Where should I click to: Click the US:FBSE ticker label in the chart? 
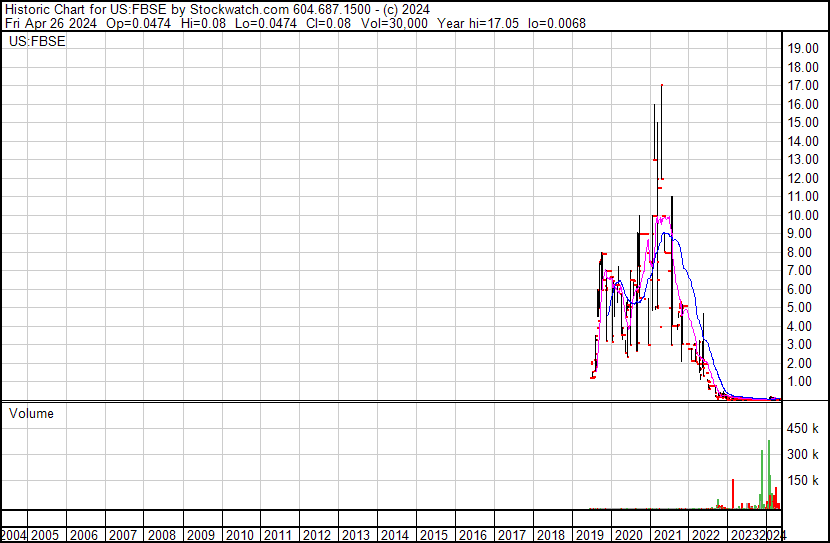[x=37, y=42]
